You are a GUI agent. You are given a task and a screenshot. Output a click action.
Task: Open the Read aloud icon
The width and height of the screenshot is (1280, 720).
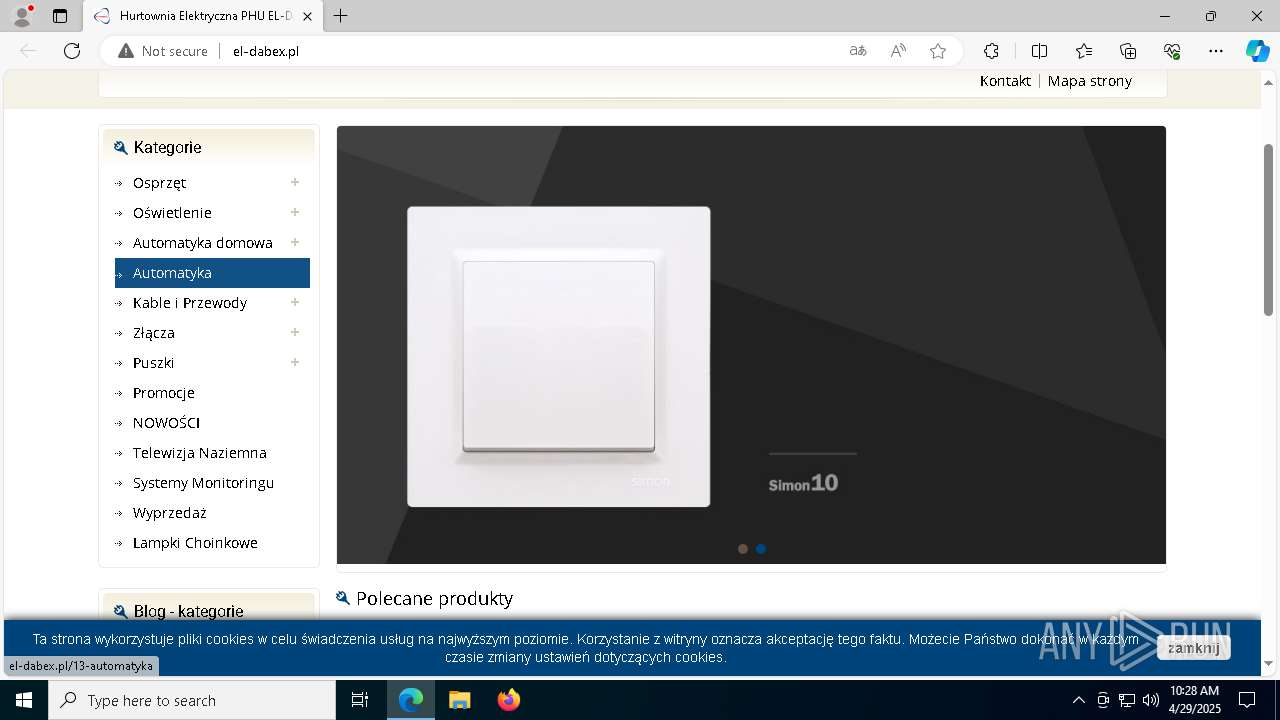(x=898, y=51)
